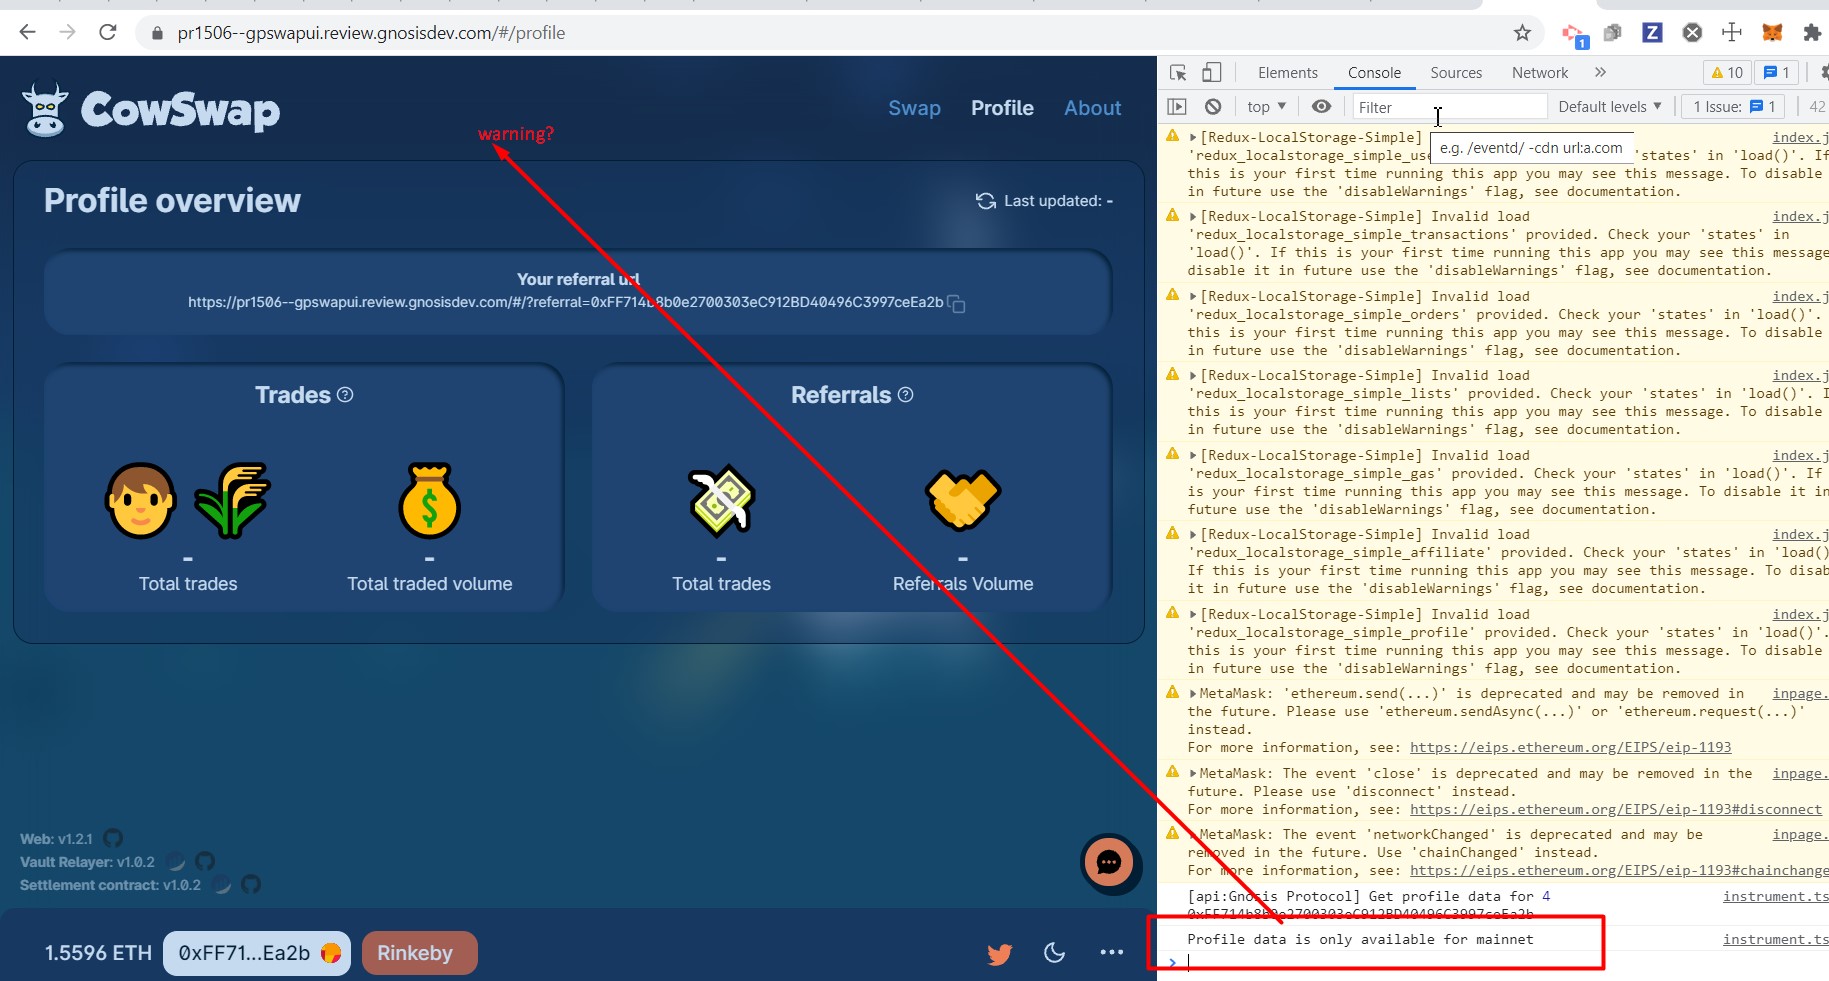
Task: Open the eips.ethereum.org EIP-1193 link
Action: coord(1570,748)
